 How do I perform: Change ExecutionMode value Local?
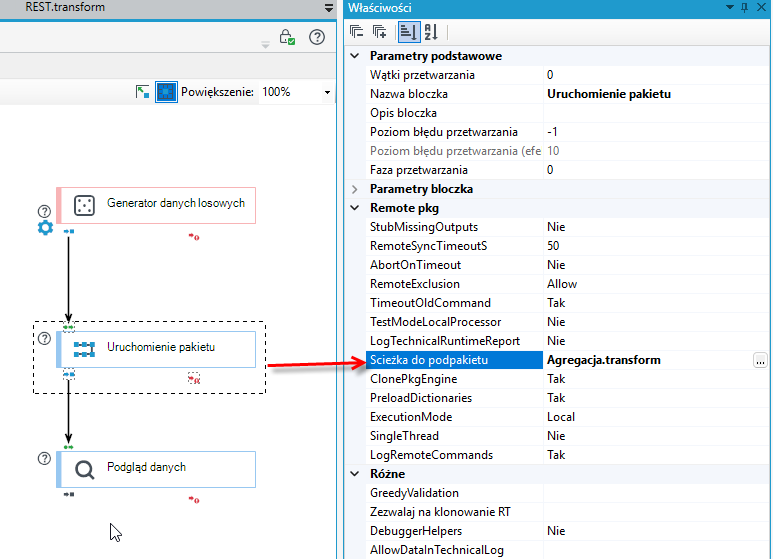coord(656,417)
